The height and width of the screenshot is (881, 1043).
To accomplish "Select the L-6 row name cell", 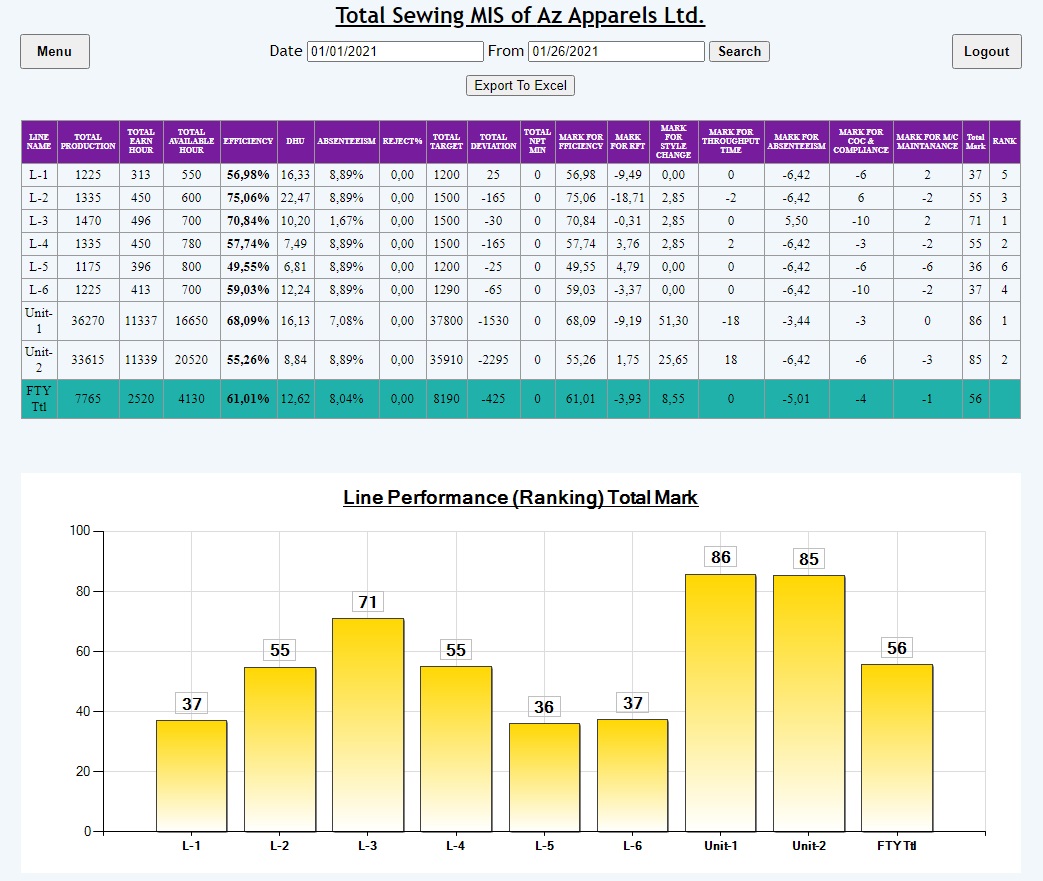I will [39, 289].
